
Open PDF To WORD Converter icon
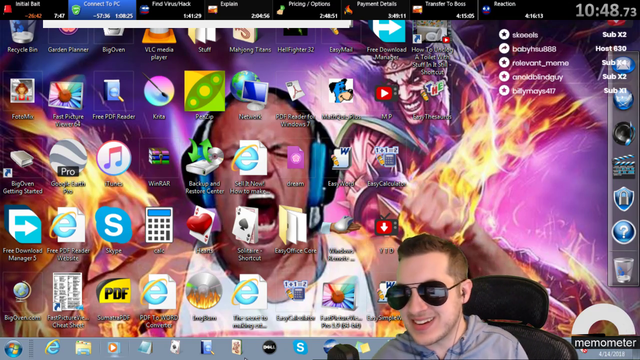click(x=158, y=301)
